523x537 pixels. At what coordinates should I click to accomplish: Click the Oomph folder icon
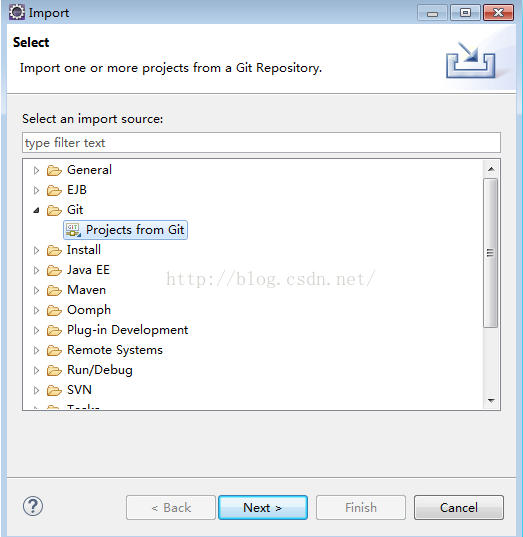point(54,310)
